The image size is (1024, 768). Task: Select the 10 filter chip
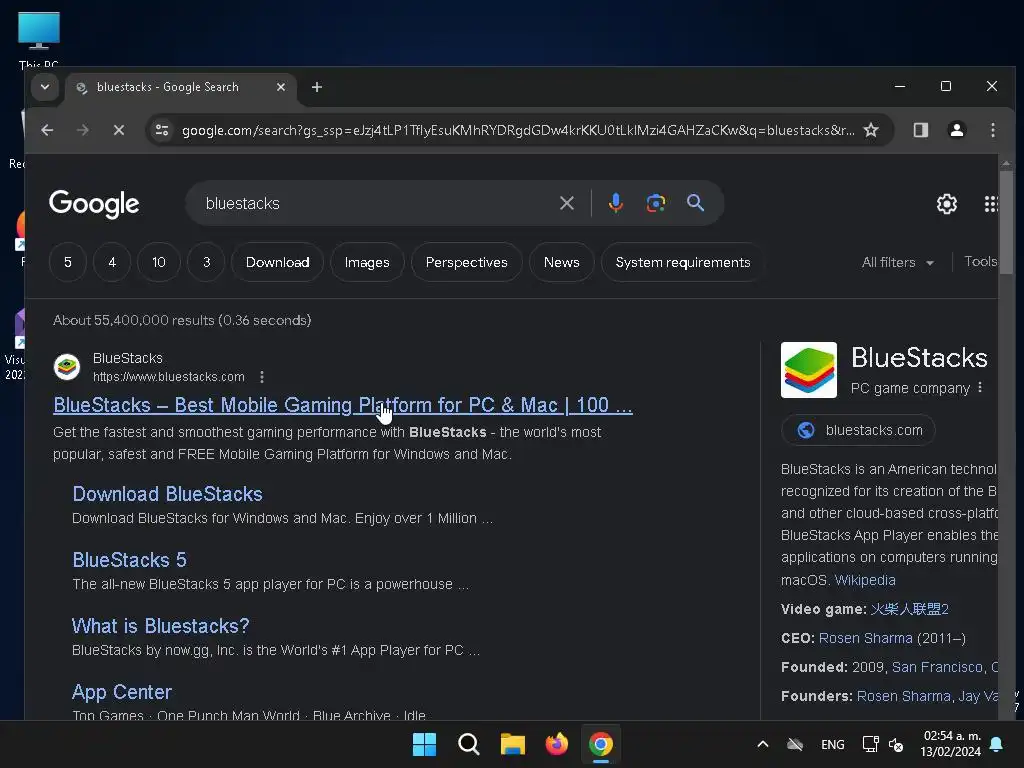click(159, 262)
